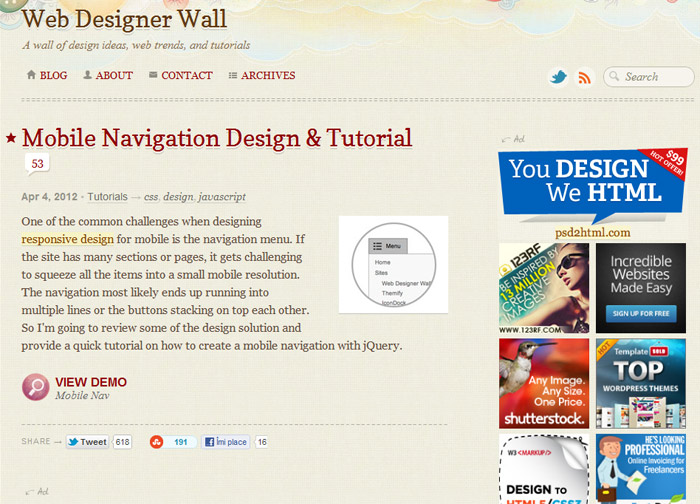Open the shutterstock hummingbird ad

coord(544,383)
